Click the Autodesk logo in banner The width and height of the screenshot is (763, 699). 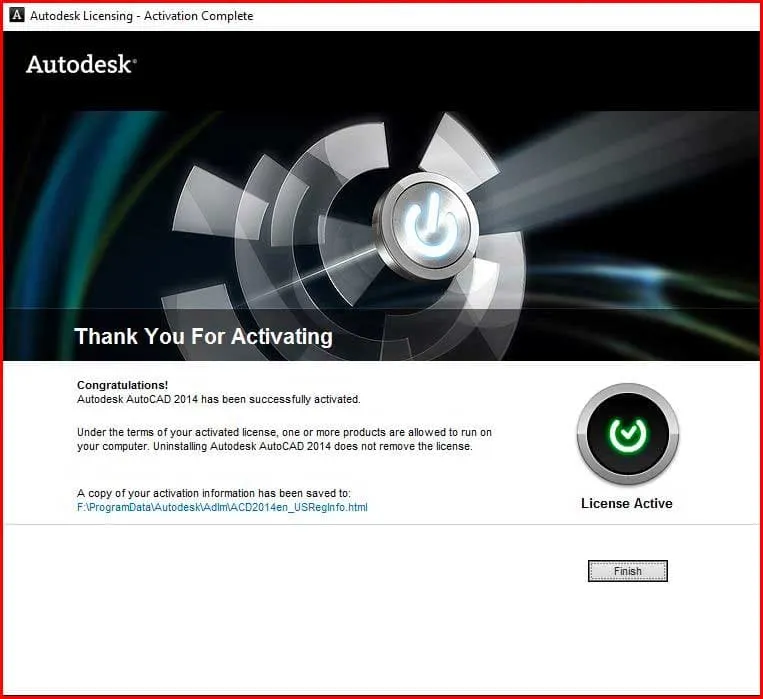pyautogui.click(x=81, y=64)
